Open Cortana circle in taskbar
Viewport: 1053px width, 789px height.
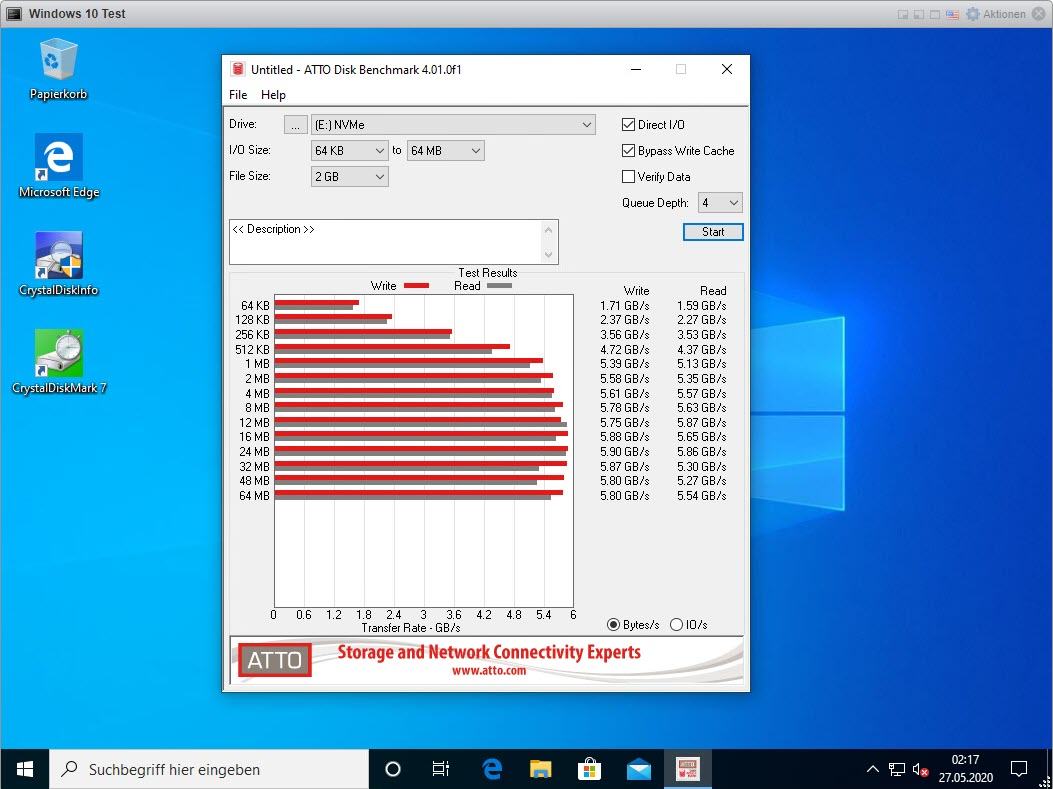pos(393,769)
